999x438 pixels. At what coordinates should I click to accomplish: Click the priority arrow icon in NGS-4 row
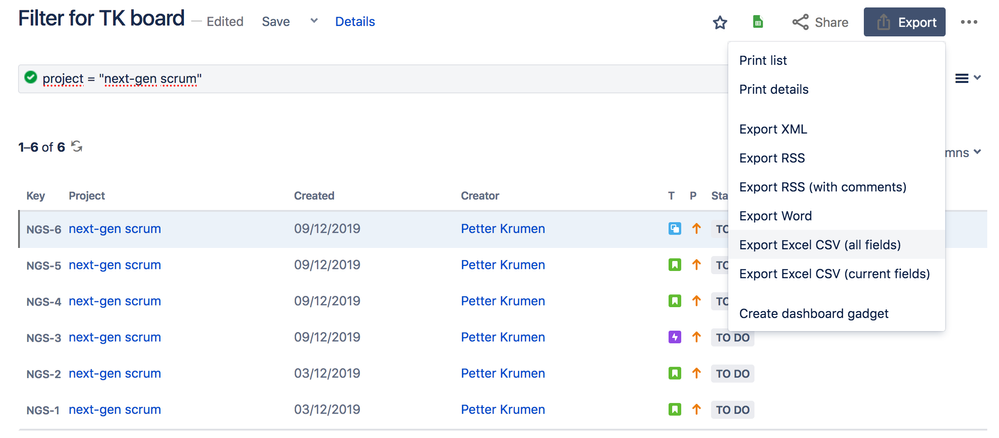[696, 301]
